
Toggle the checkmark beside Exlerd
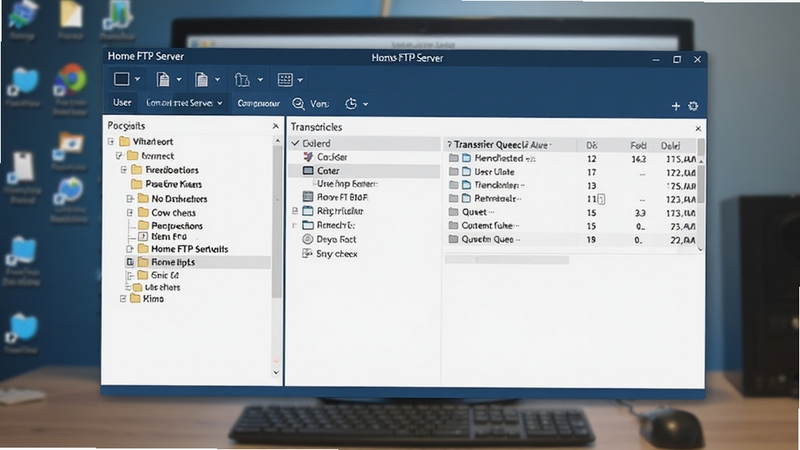click(295, 143)
